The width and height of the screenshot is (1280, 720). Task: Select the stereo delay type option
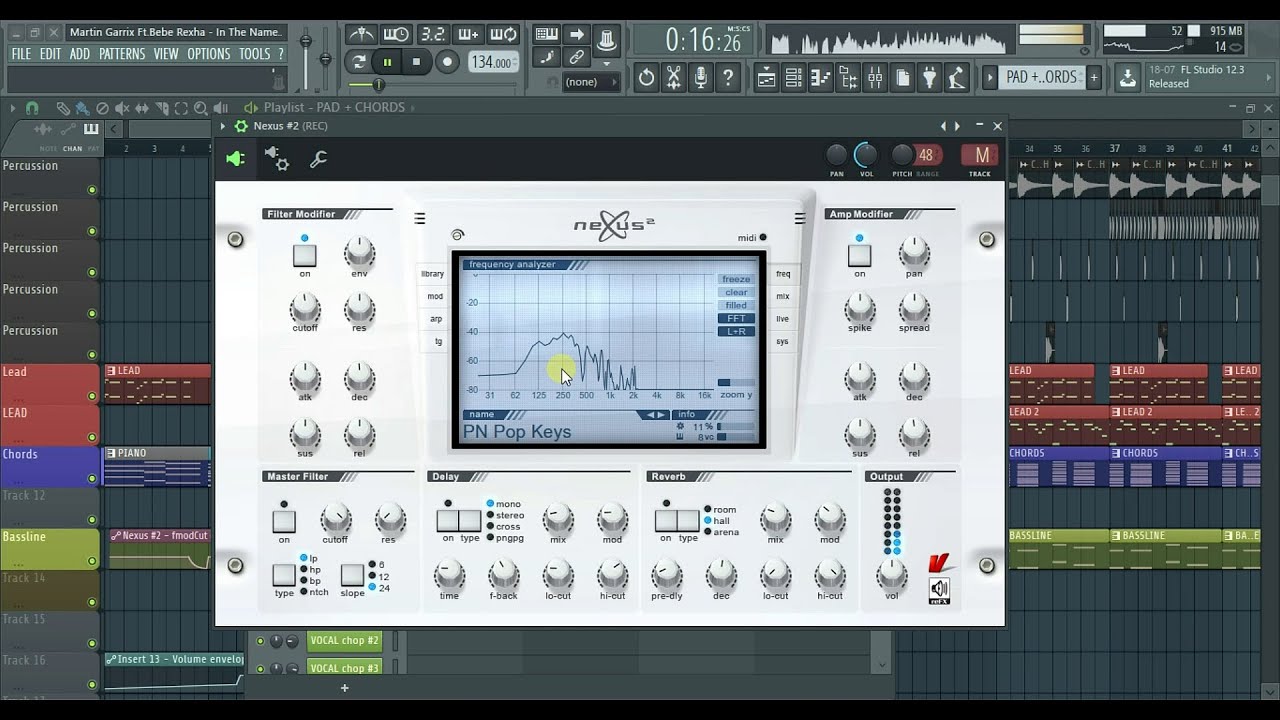click(503, 515)
